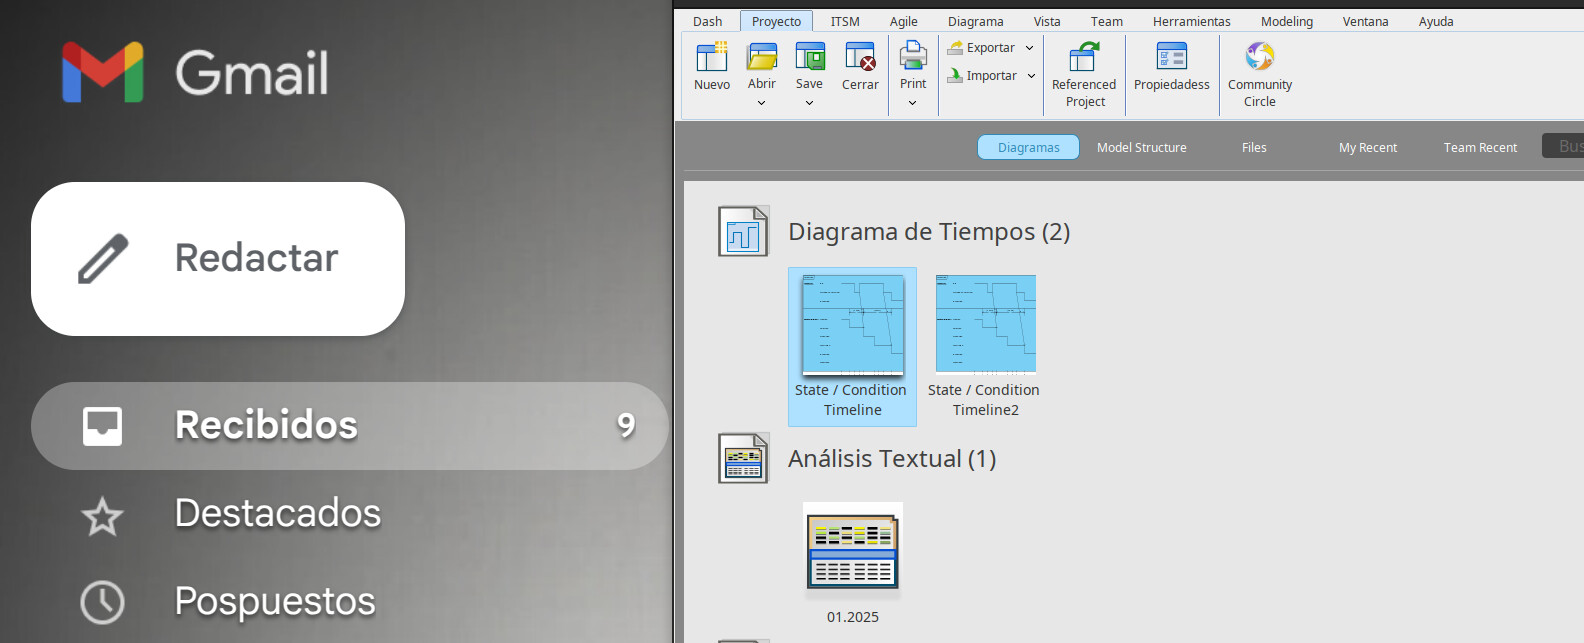Select State / Condition Timeline2 thumbnail
Viewport: 1584px width, 643px height.
pyautogui.click(x=986, y=324)
